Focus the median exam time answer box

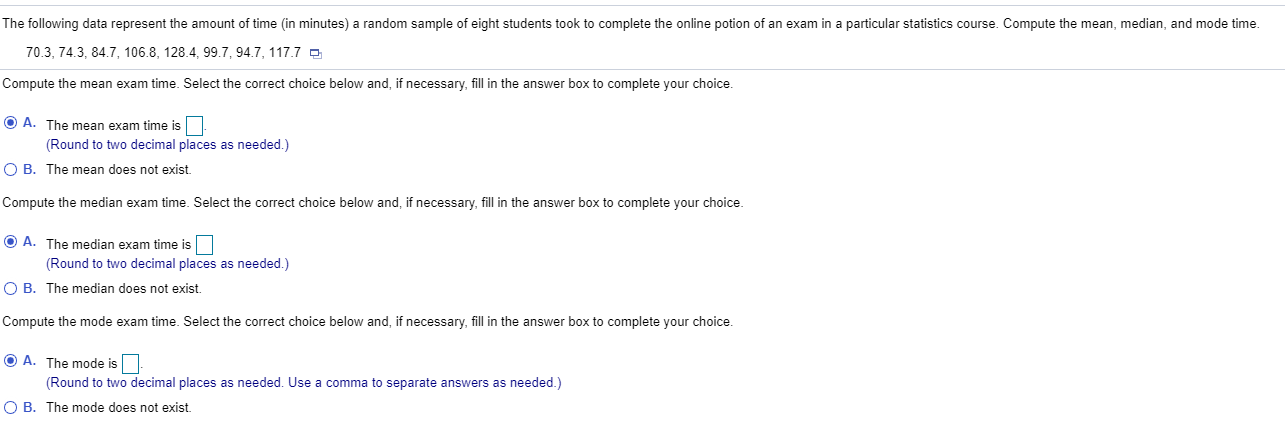tap(204, 244)
